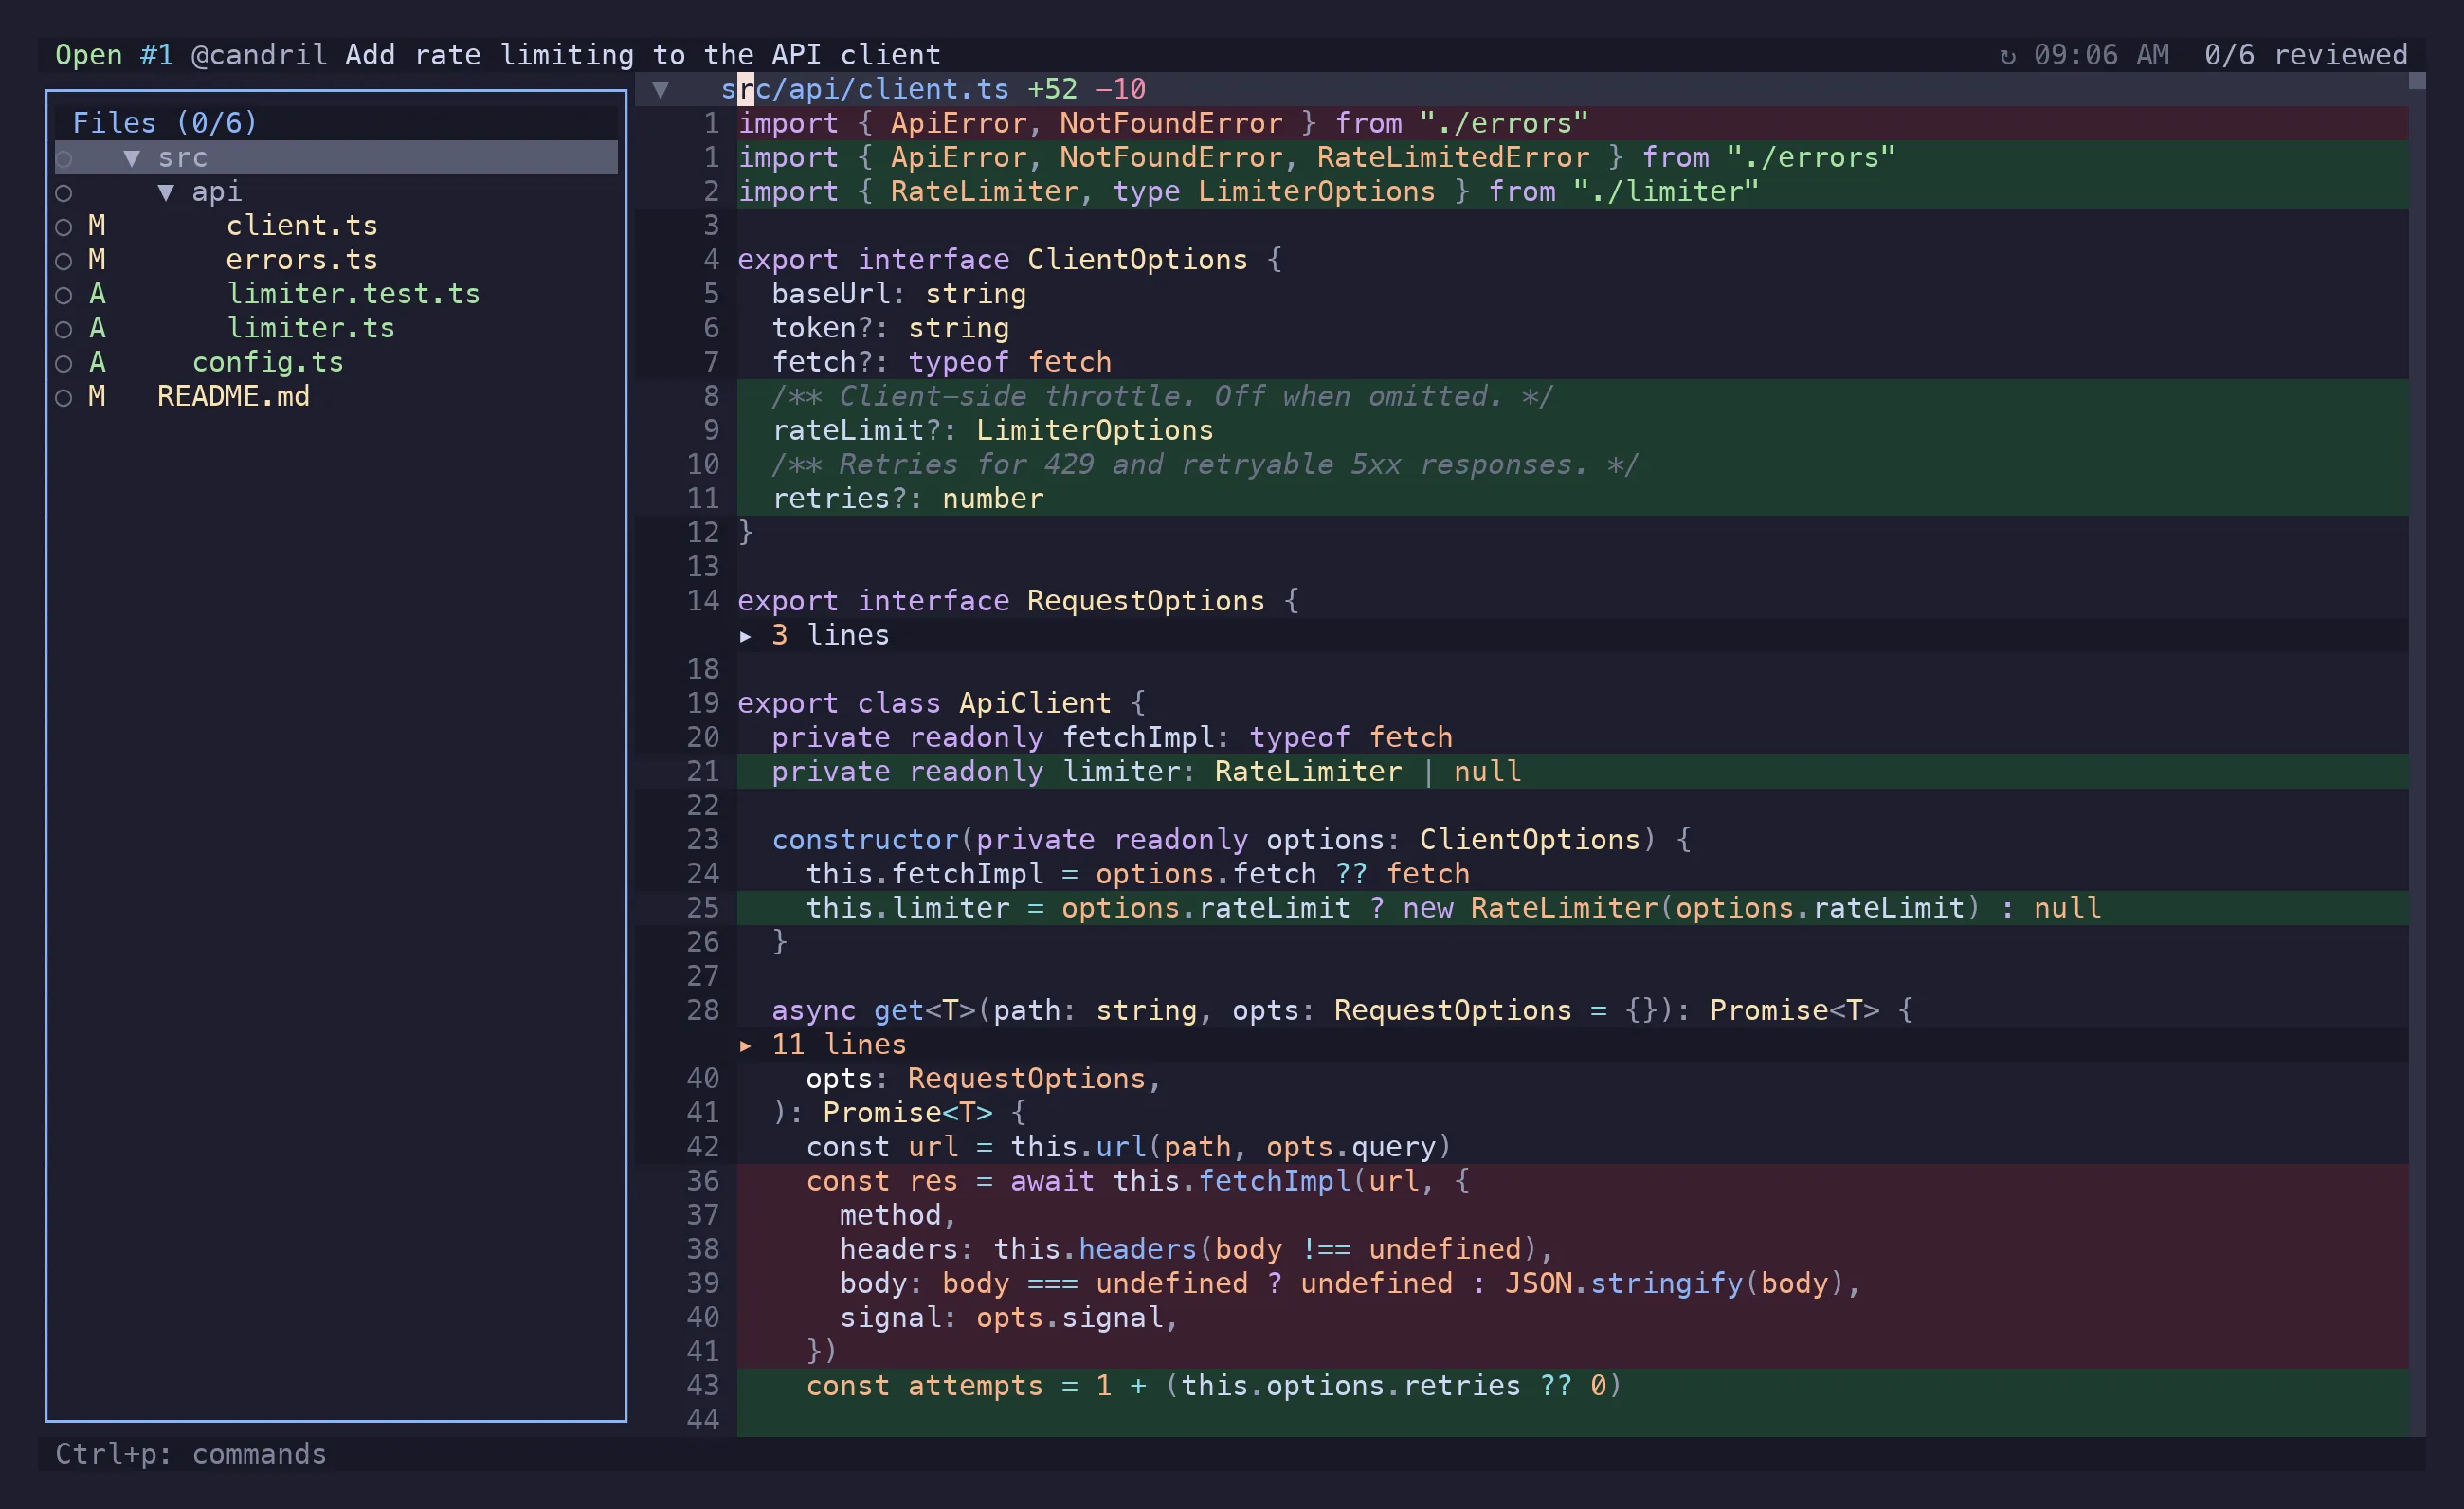This screenshot has height=1509, width=2464.
Task: Click the Modified status M for README.md
Action: pyautogui.click(x=97, y=396)
